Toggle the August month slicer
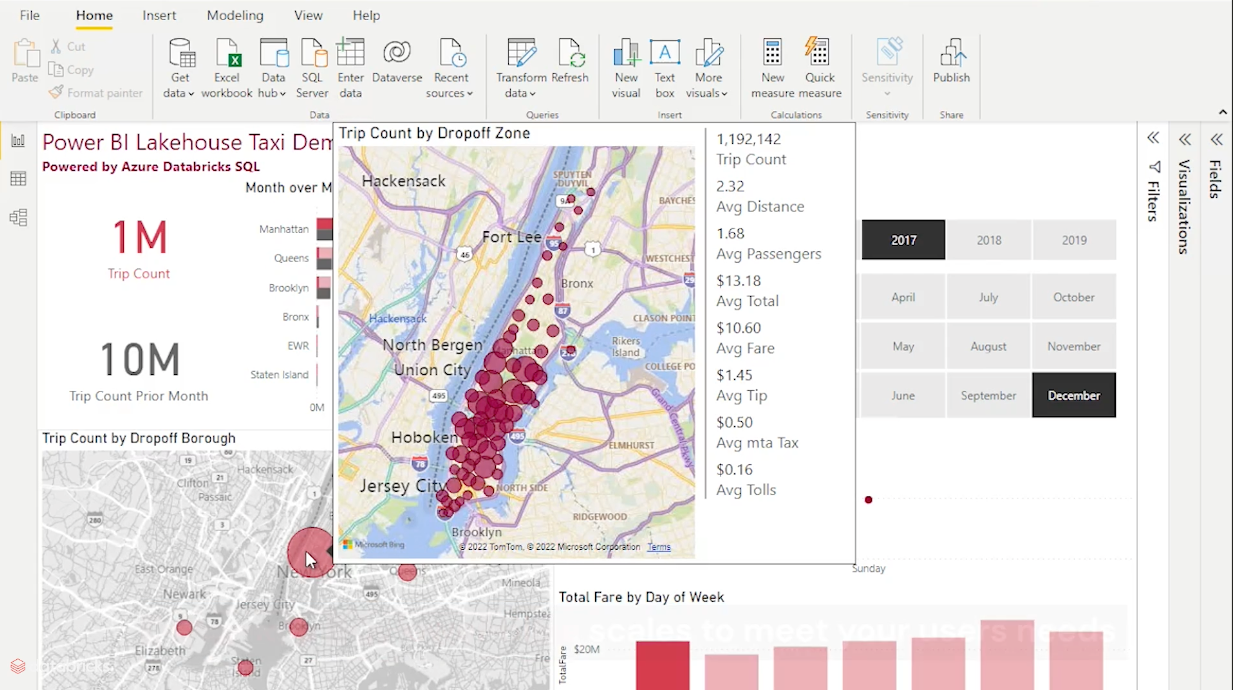The image size is (1234, 690). pyautogui.click(x=989, y=346)
